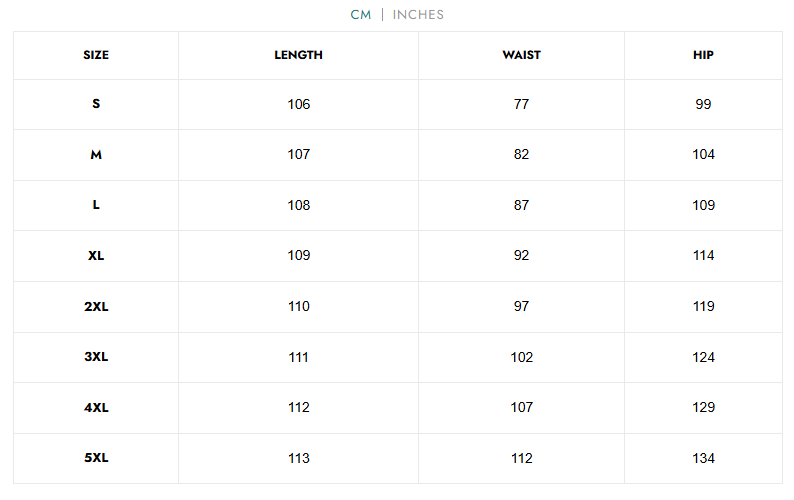Select the S size row label

(96, 104)
